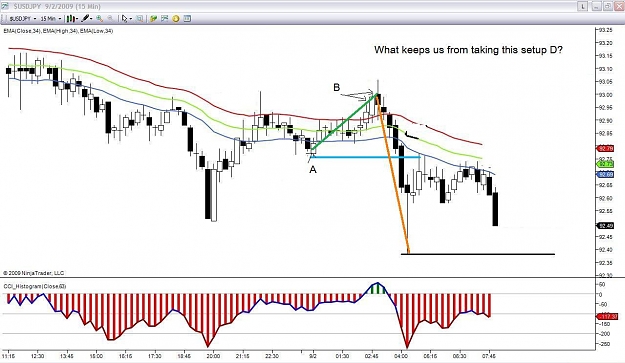Select the arrow cursor pointer tool

(125, 19)
